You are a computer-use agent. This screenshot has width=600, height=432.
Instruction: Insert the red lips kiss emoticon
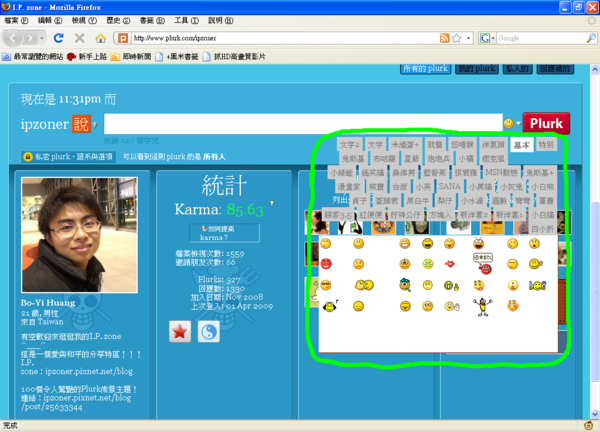450,264
